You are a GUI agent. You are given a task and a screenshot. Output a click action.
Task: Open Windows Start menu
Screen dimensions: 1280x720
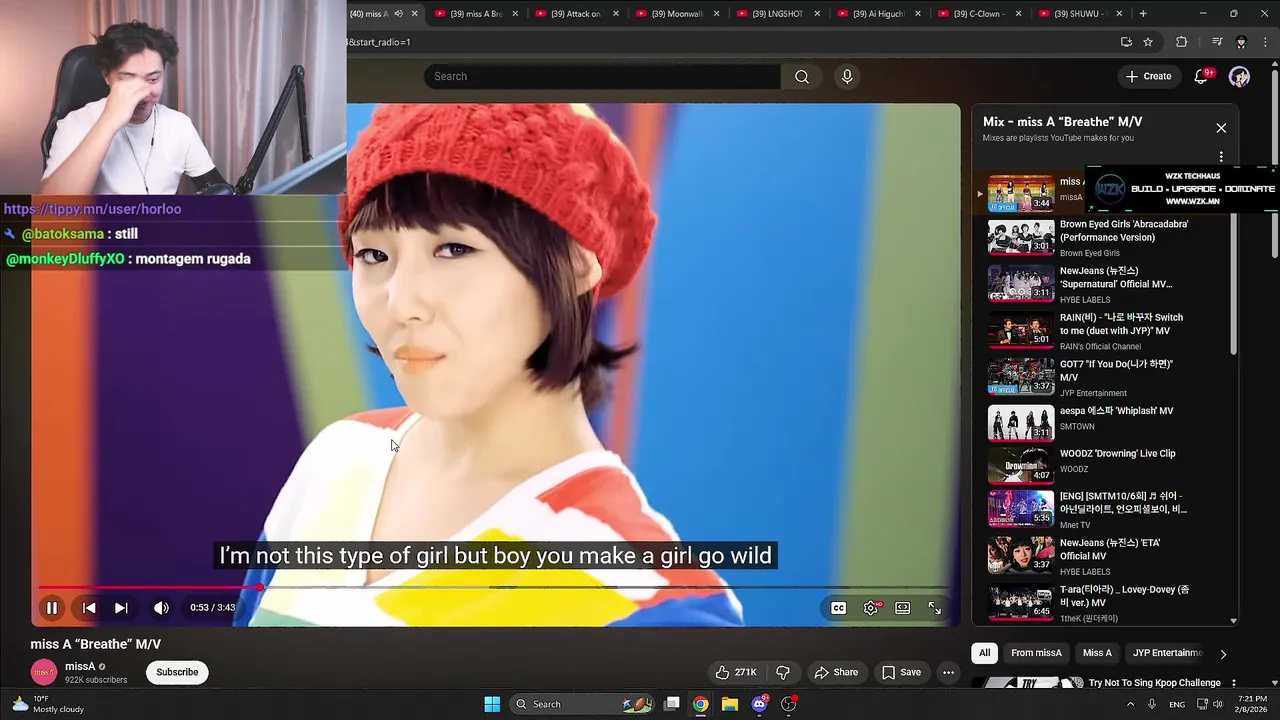pyautogui.click(x=492, y=704)
